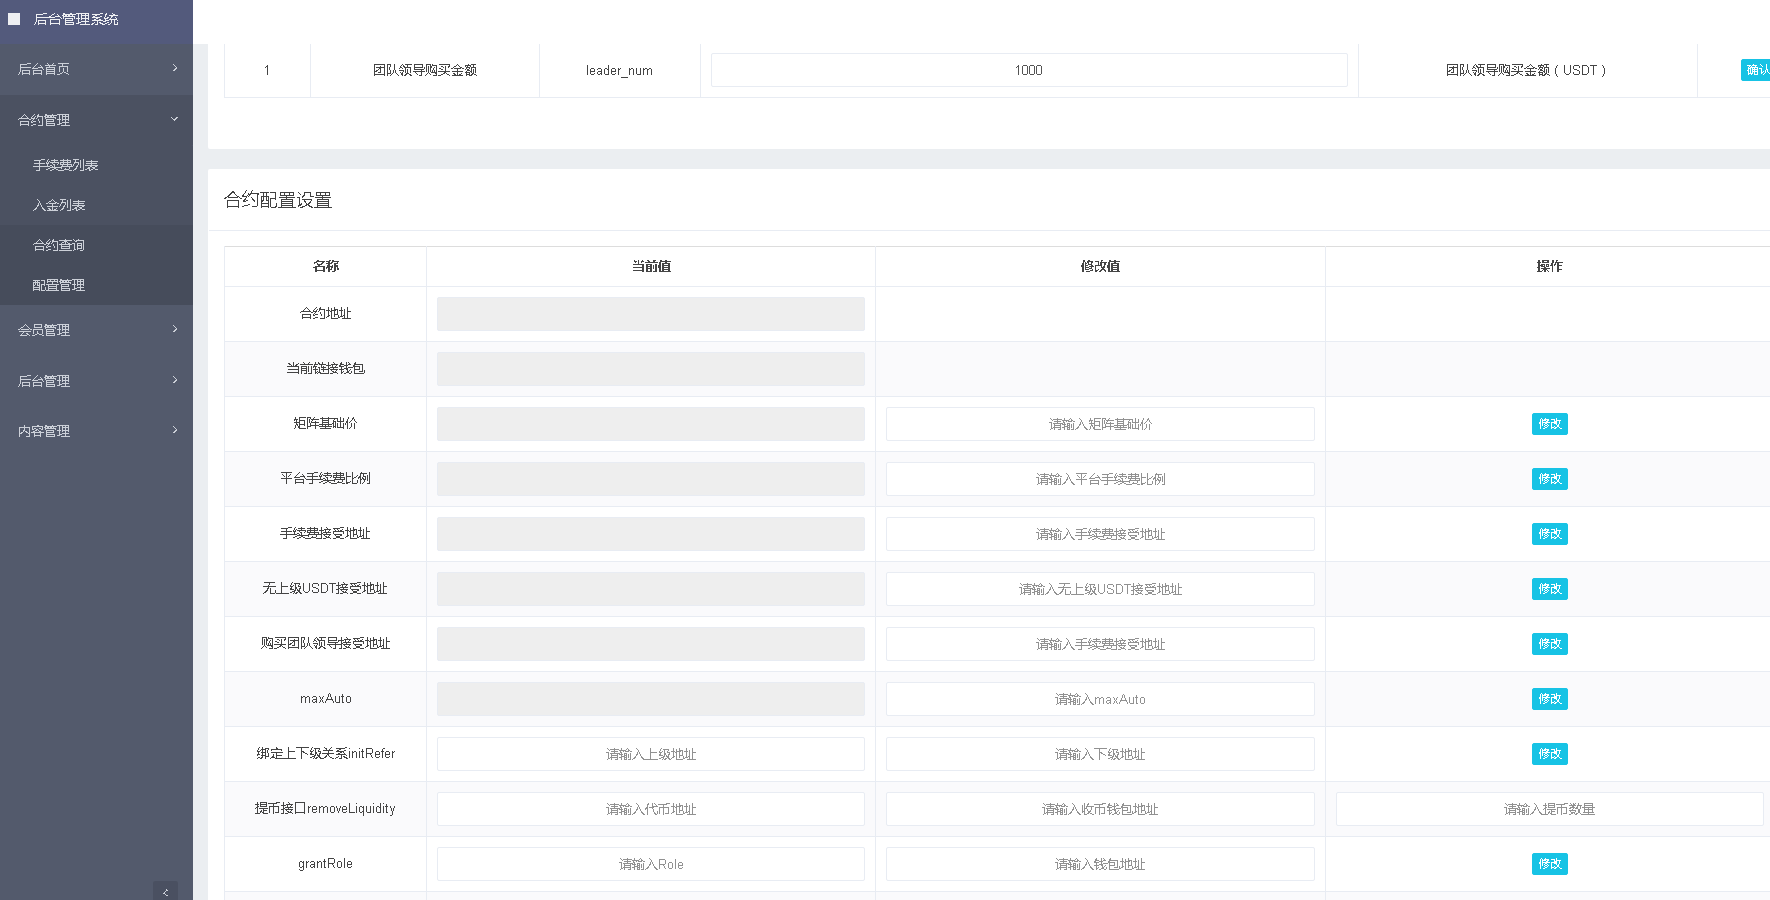The image size is (1770, 900).
Task: Focus the 请输入Role input
Action: tap(651, 864)
